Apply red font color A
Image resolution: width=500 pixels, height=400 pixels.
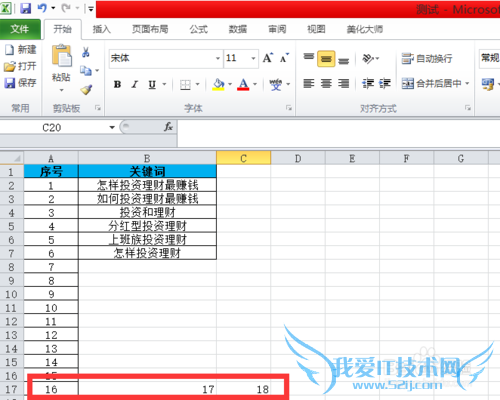click(x=243, y=84)
